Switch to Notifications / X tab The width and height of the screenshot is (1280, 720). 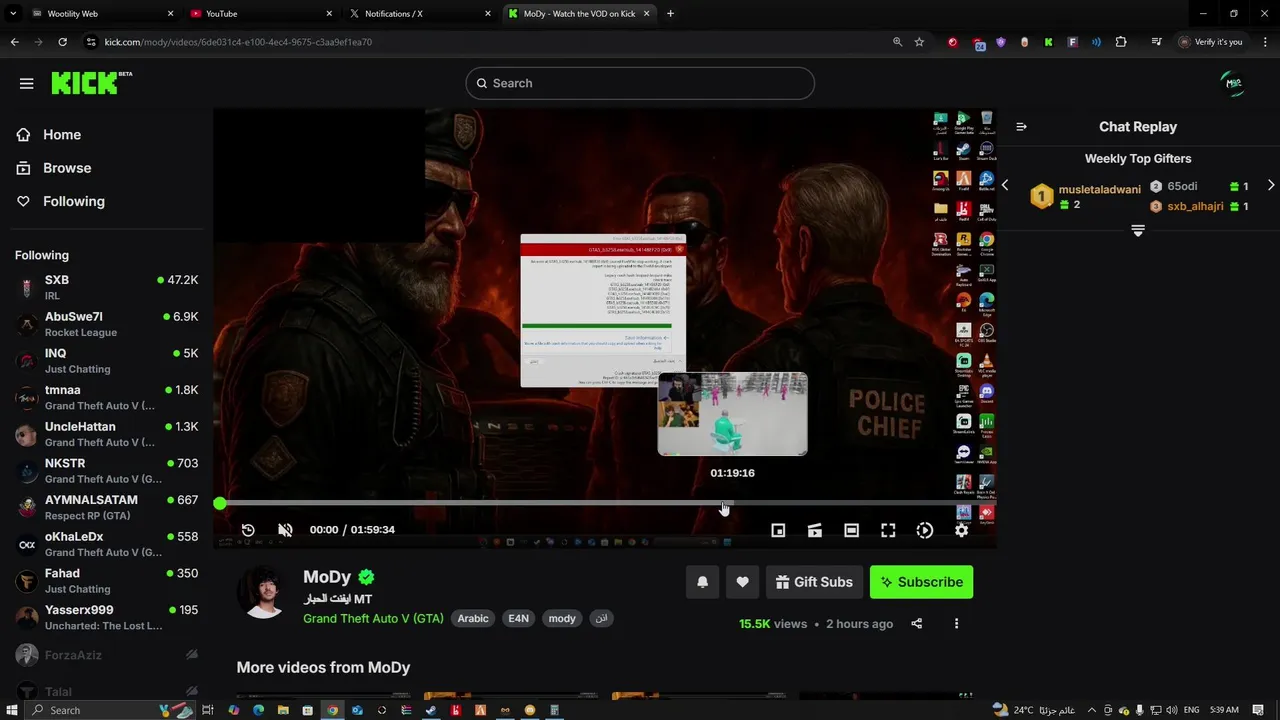[x=421, y=14]
